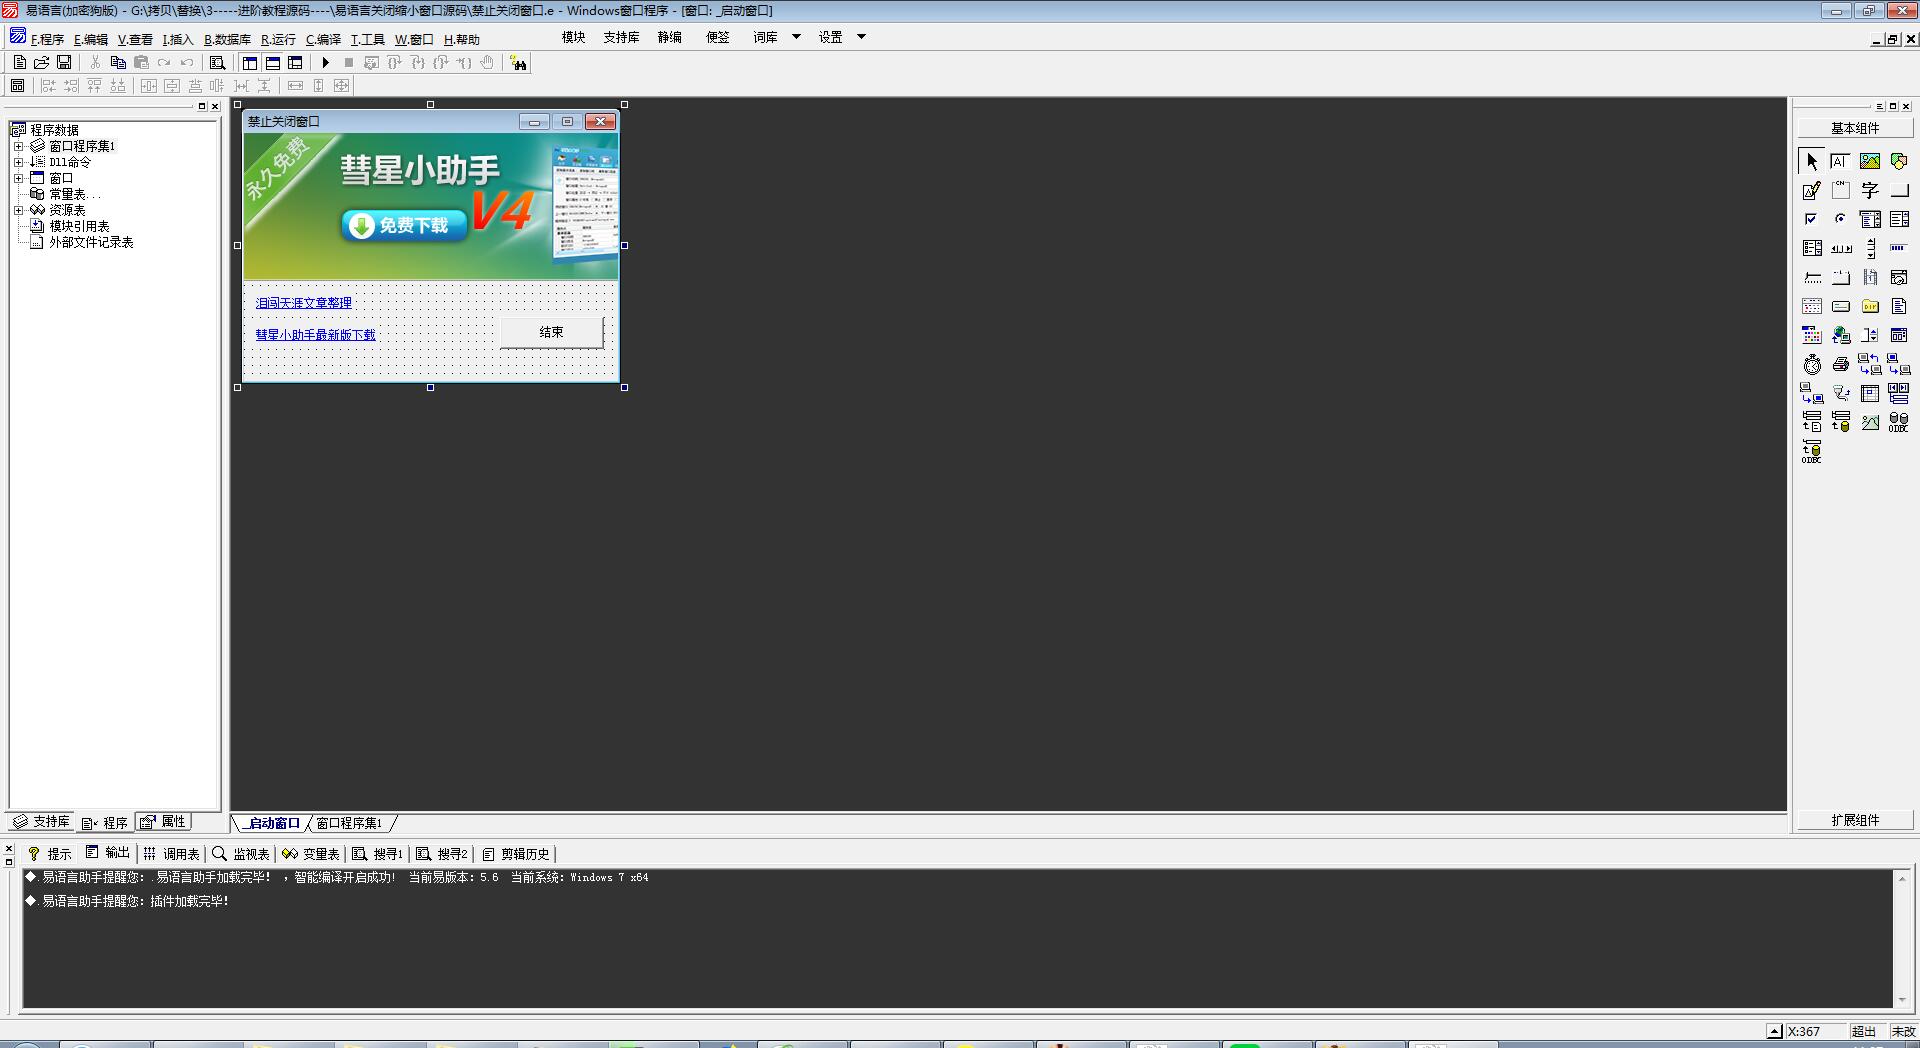This screenshot has height=1048, width=1920.
Task: Open the 模块 menu item
Action: (573, 37)
